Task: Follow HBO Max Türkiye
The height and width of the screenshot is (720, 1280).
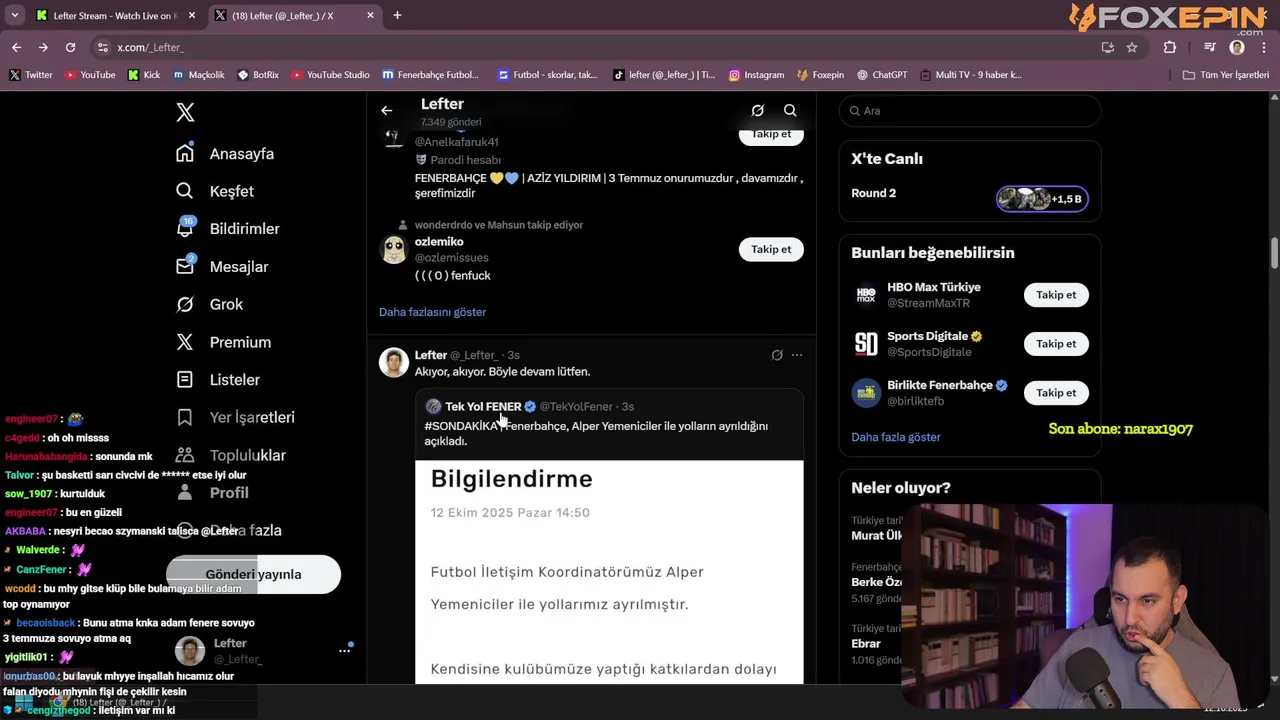Action: [x=1056, y=295]
